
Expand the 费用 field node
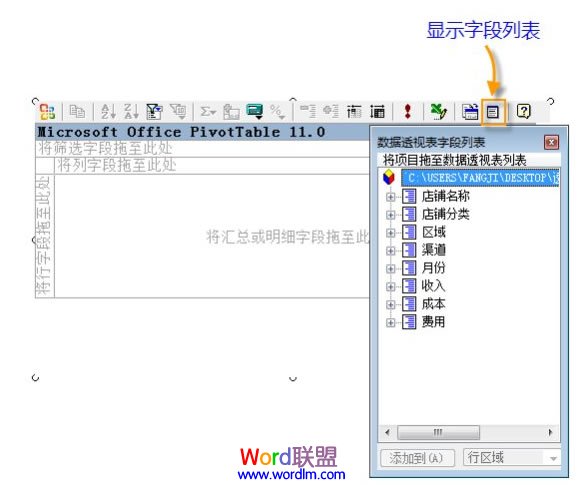[x=390, y=322]
